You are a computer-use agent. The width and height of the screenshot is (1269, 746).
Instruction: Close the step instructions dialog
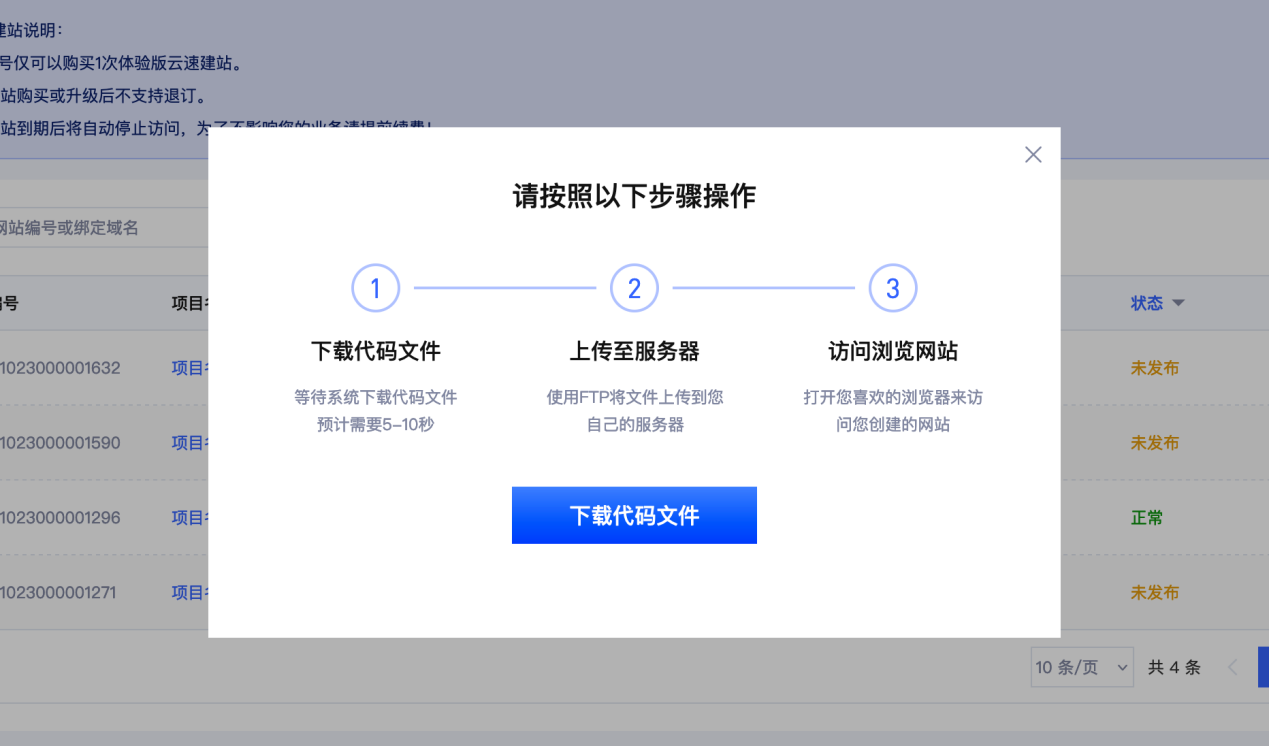(x=1033, y=155)
